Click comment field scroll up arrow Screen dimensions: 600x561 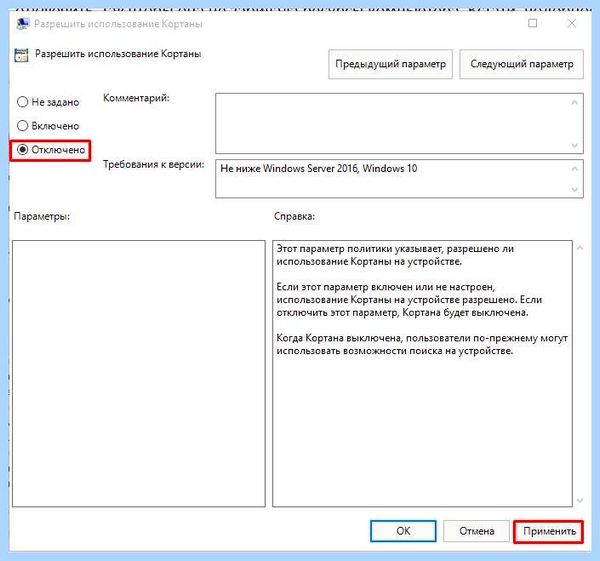click(x=574, y=102)
